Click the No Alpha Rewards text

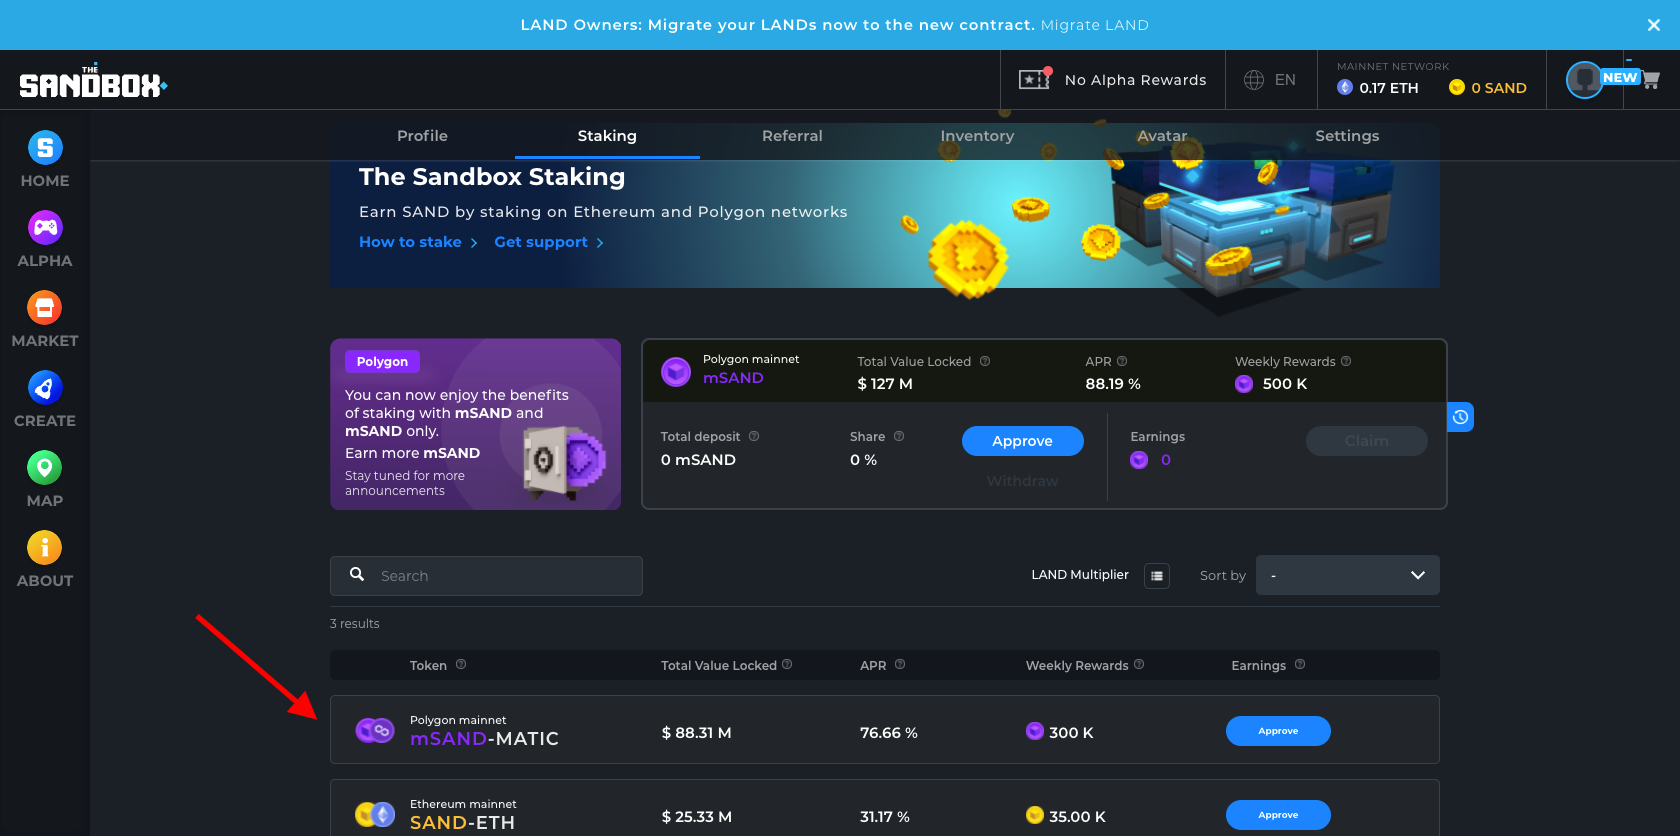pos(1135,80)
